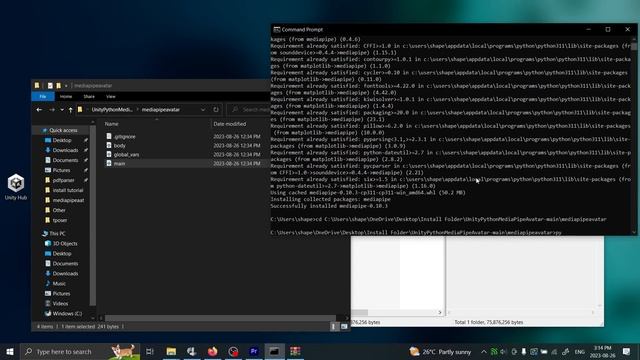640x360 pixels.
Task: Open pinned Downloads under Quick access
Action: pos(65,150)
